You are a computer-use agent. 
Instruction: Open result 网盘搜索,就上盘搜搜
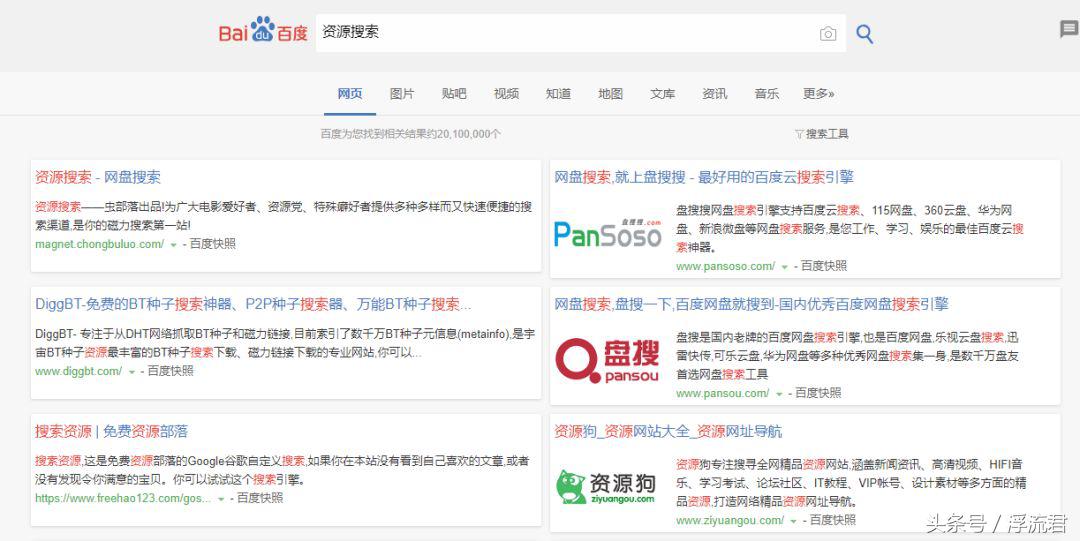pos(704,177)
